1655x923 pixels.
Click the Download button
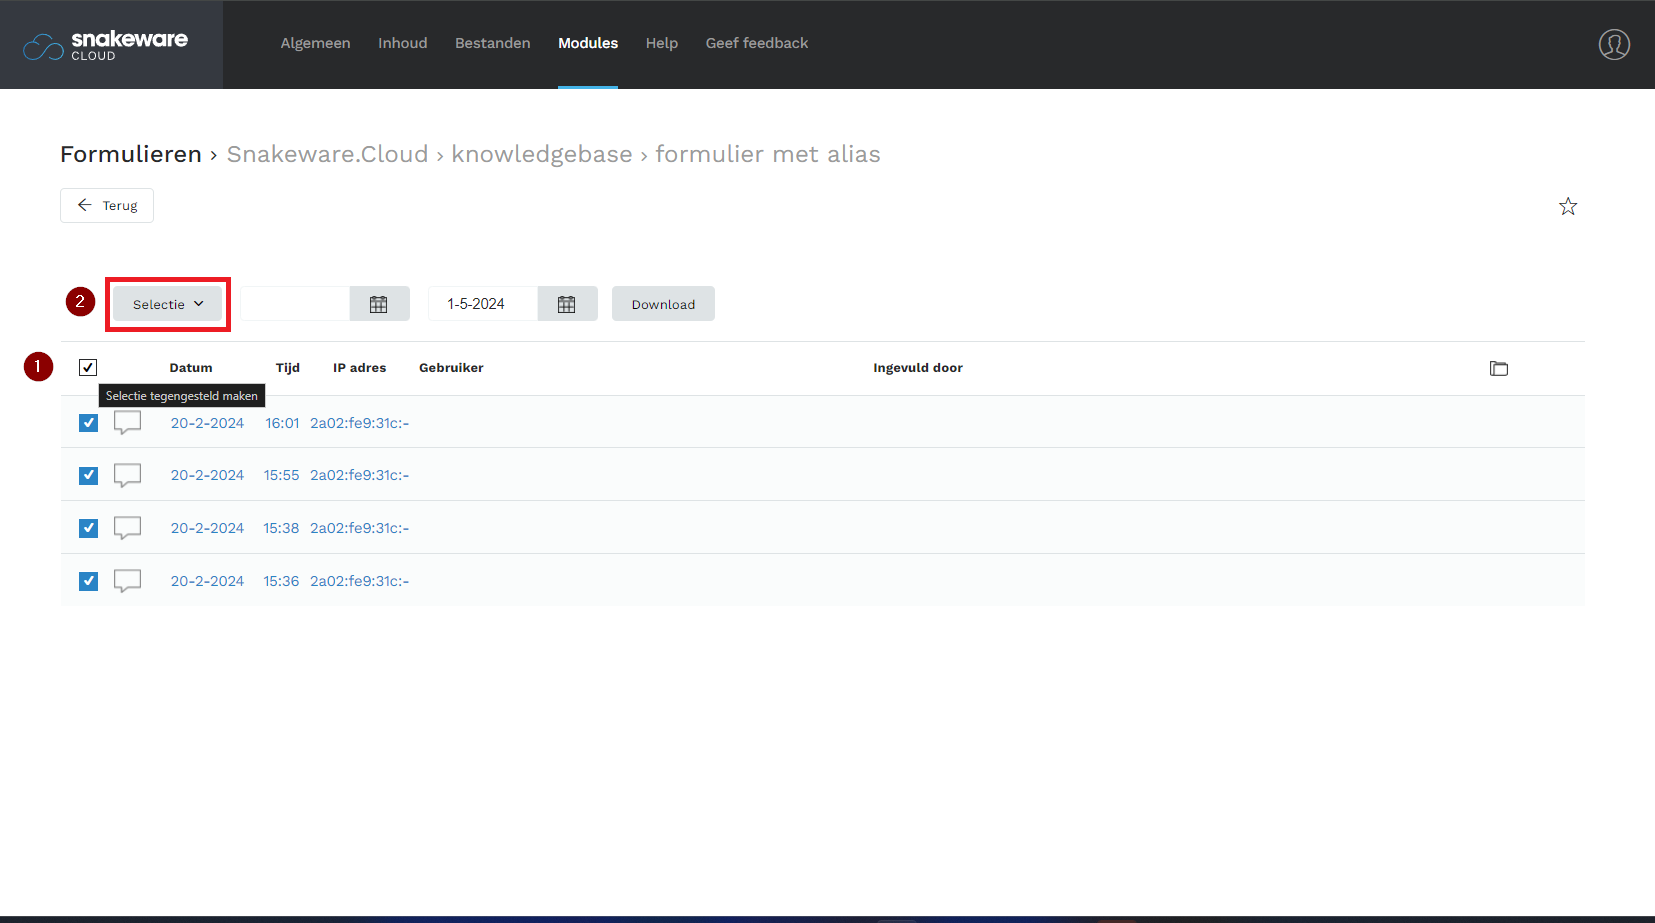click(663, 304)
